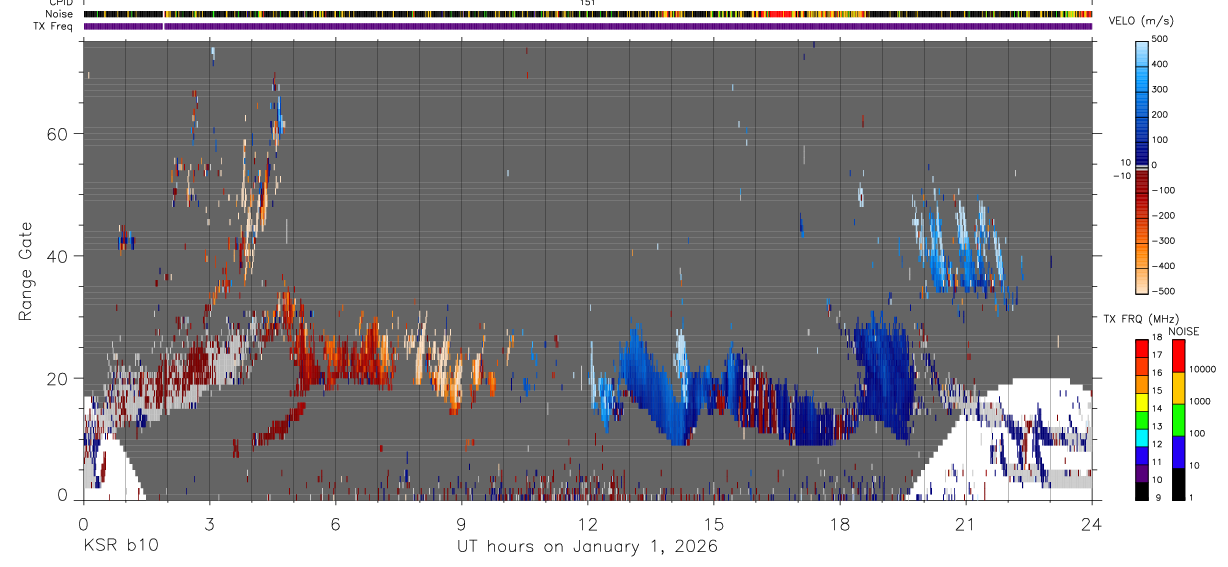Viewport: 1228px width, 567px height.
Task: Click the Noise color strip above plot
Action: 588,15
